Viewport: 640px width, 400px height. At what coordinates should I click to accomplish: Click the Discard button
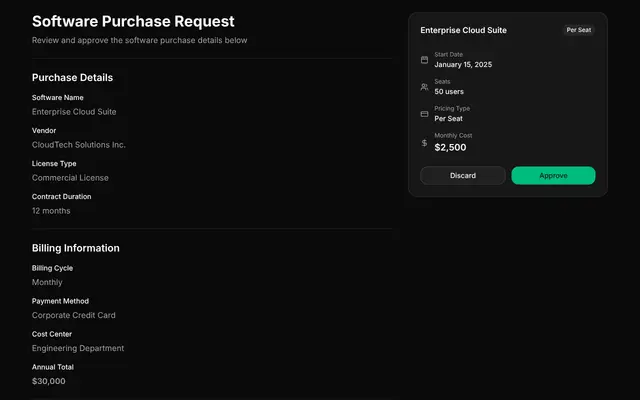(x=463, y=176)
